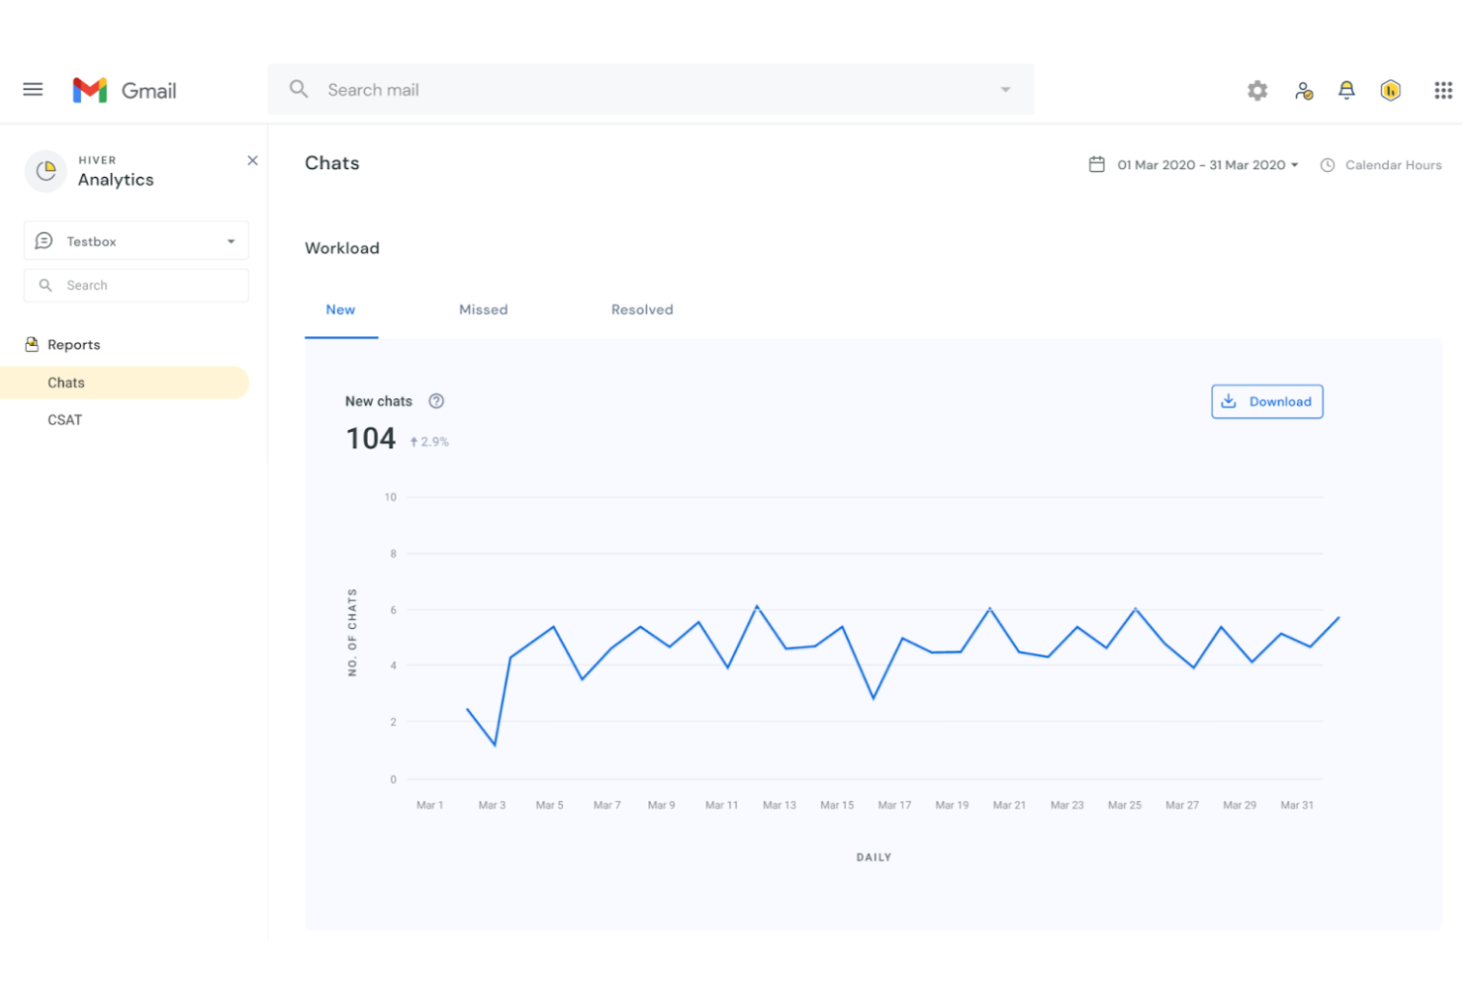Image resolution: width=1480 pixels, height=987 pixels.
Task: Open settings gear icon in header
Action: click(x=1257, y=91)
